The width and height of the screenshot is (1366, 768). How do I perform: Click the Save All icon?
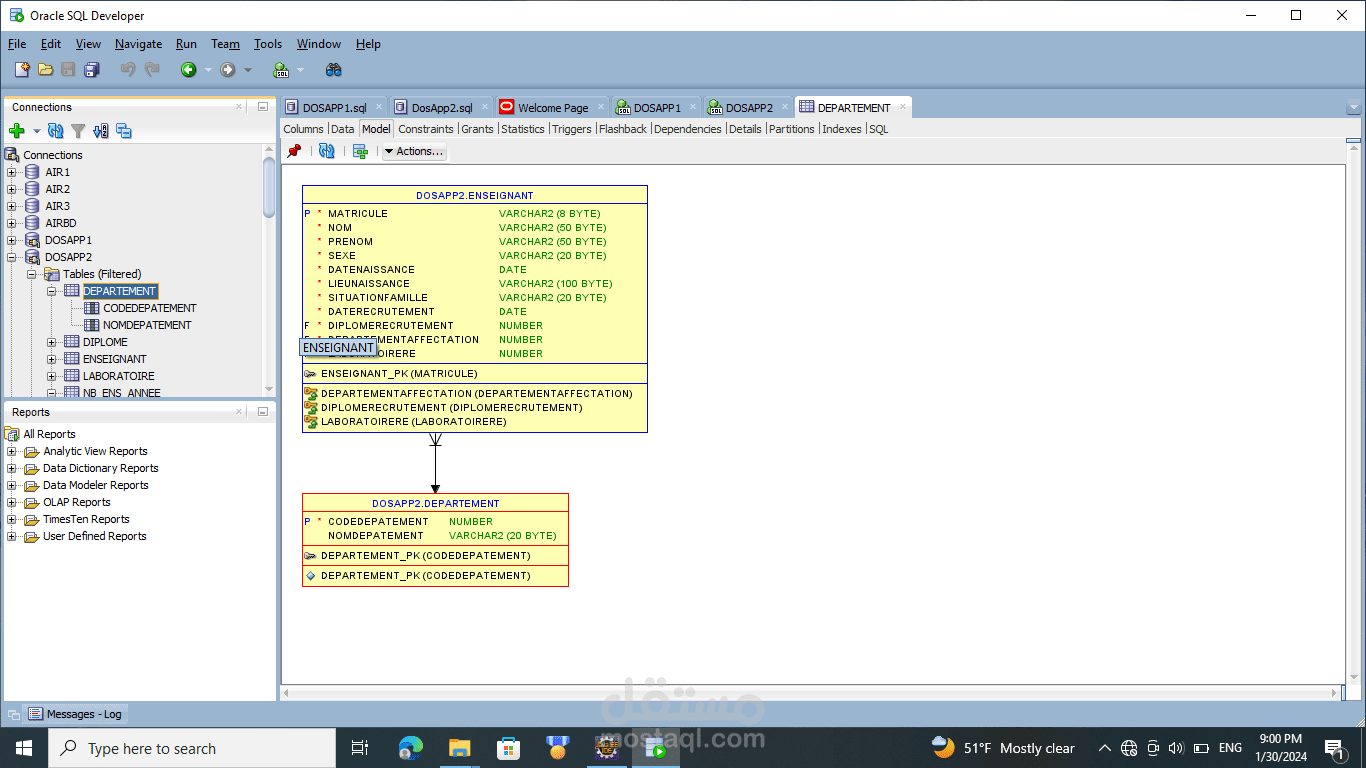tap(92, 70)
